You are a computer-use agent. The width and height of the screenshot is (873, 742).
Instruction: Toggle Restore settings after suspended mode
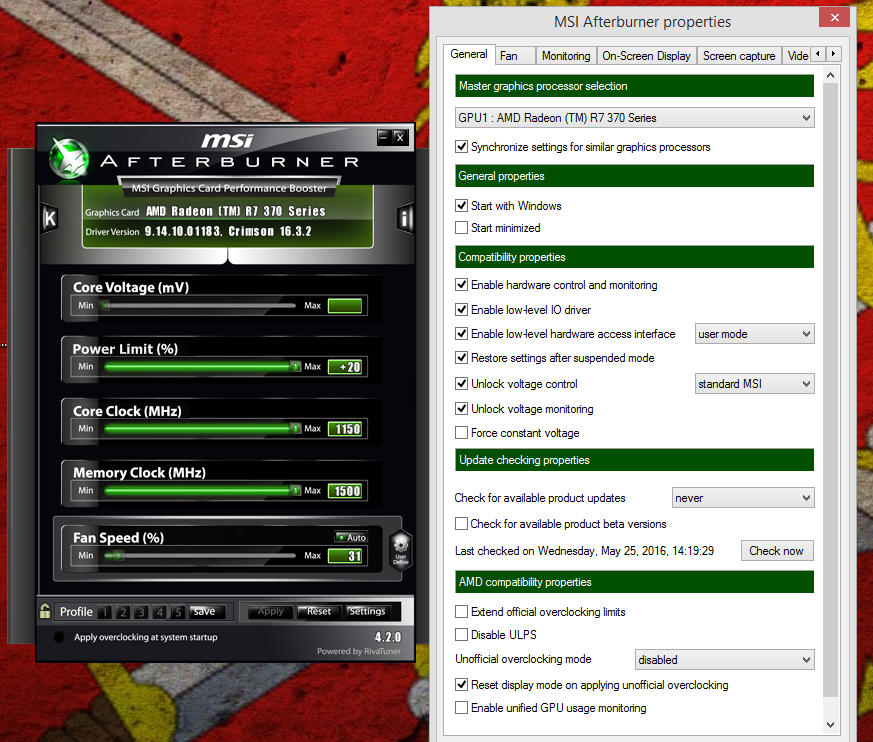coord(461,357)
